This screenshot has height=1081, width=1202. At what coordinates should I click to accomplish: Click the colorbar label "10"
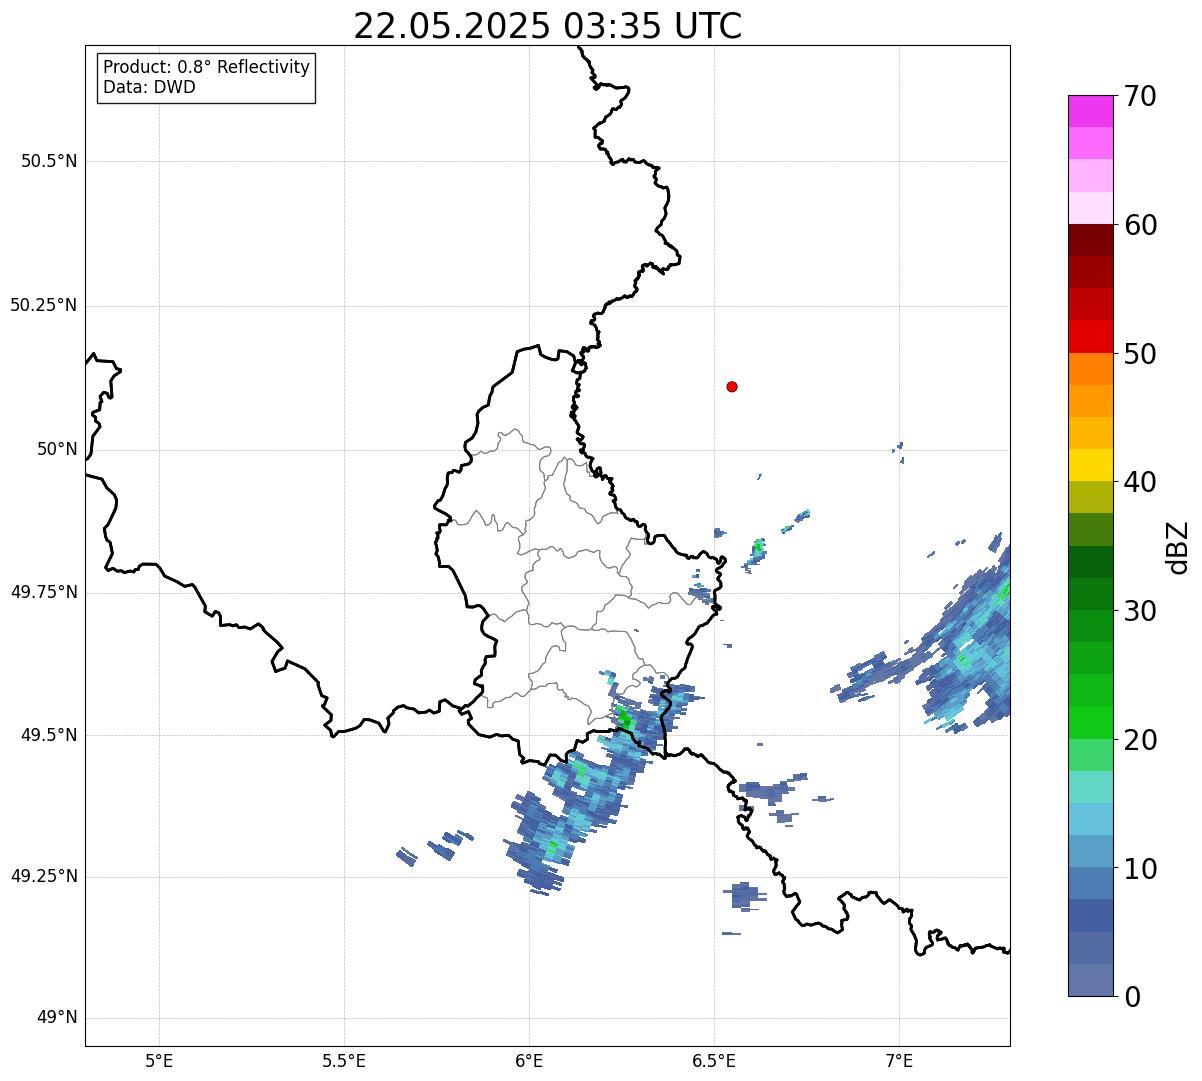click(x=1140, y=869)
